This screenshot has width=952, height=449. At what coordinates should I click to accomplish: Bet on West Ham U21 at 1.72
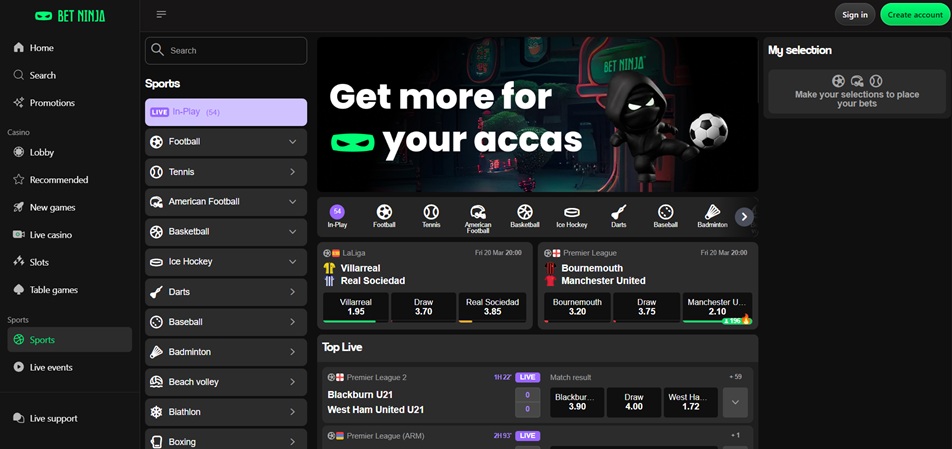click(x=690, y=402)
